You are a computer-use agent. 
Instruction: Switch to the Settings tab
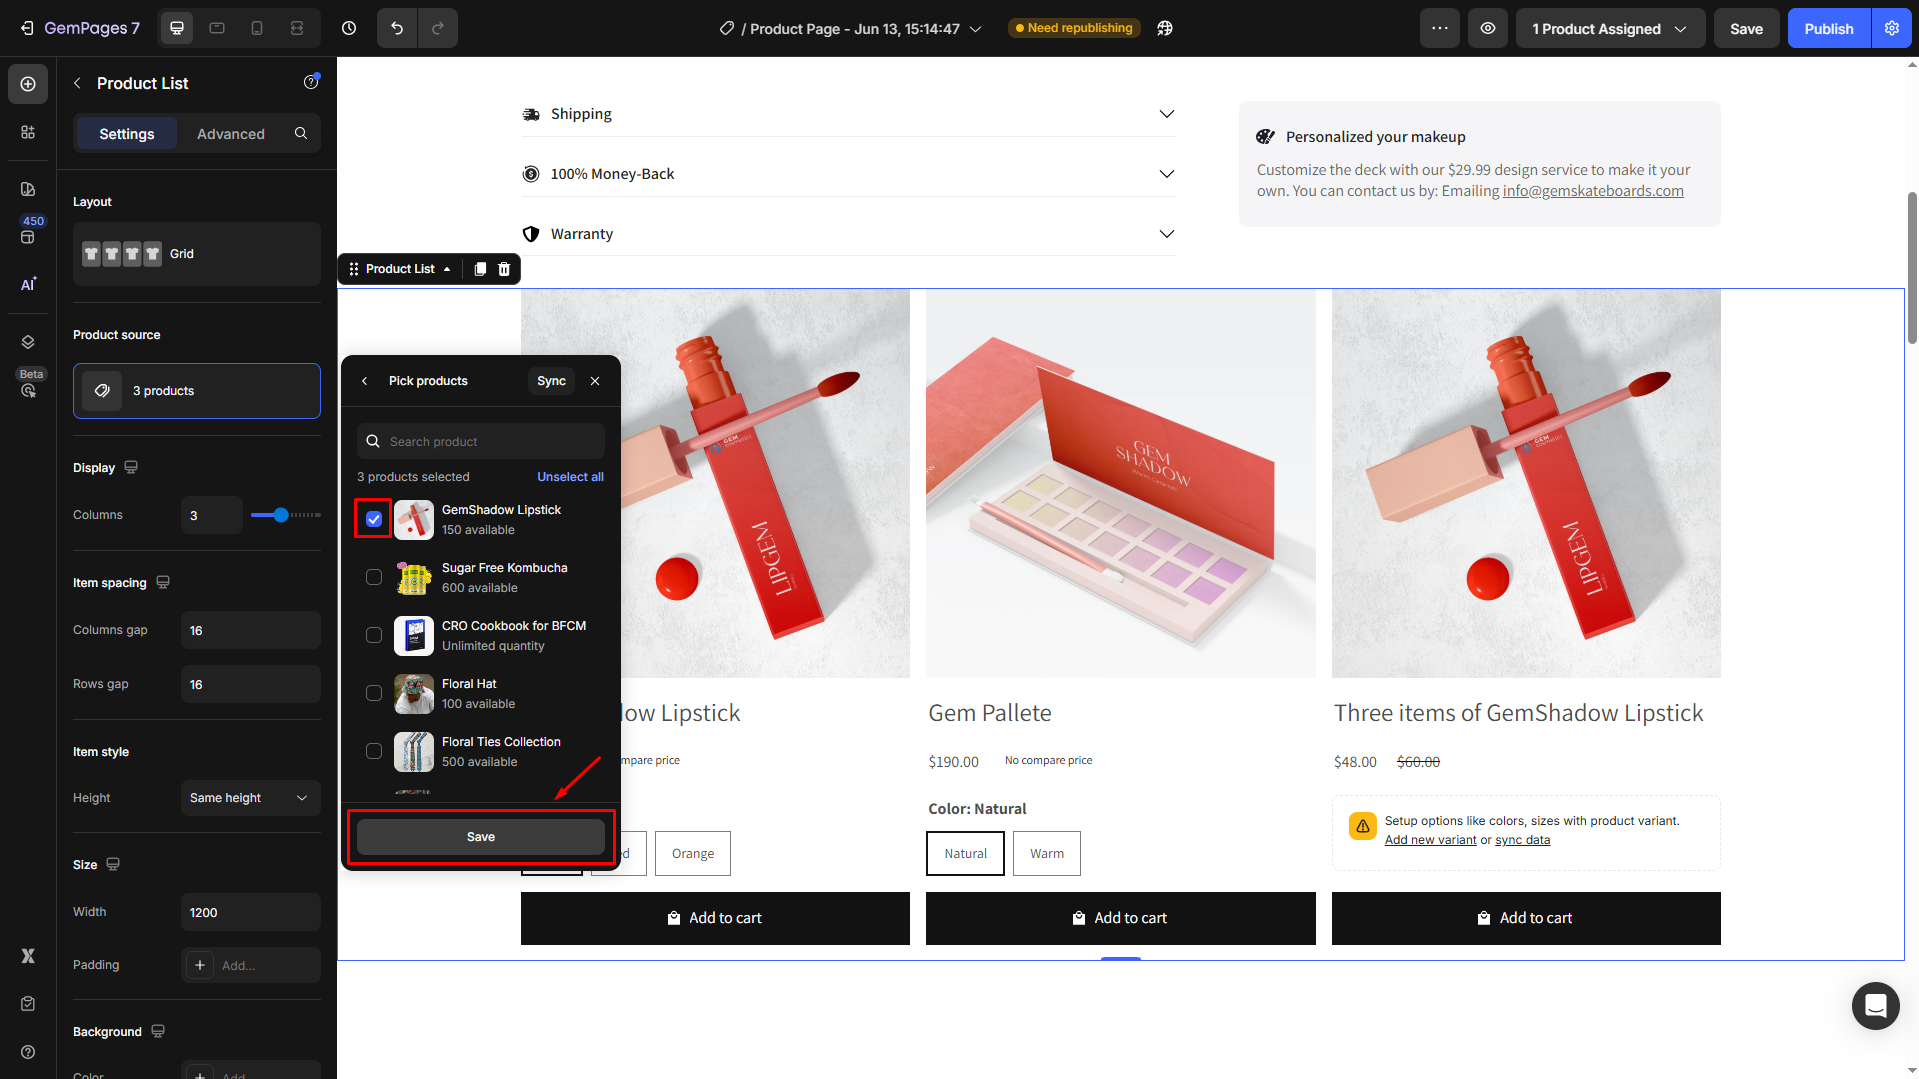(127, 133)
